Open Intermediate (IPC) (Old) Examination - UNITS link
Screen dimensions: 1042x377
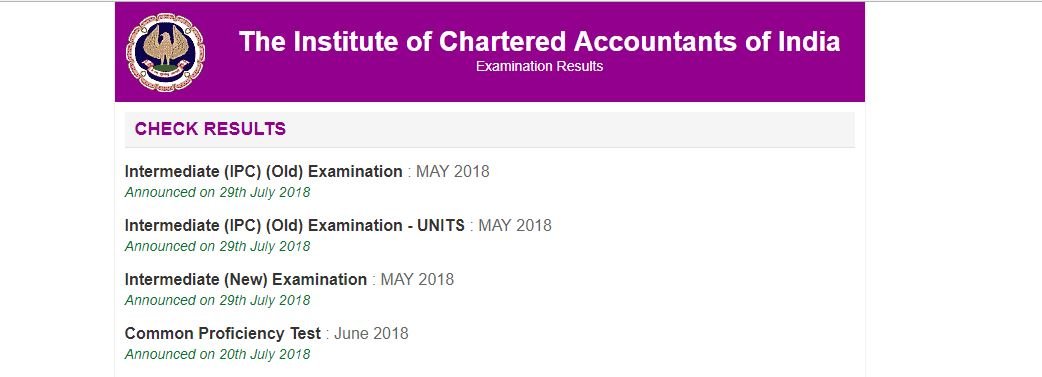coord(294,225)
